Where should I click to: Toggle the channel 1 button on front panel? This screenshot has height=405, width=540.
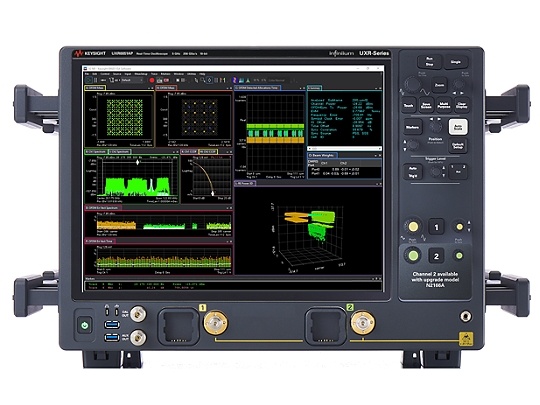point(436,227)
